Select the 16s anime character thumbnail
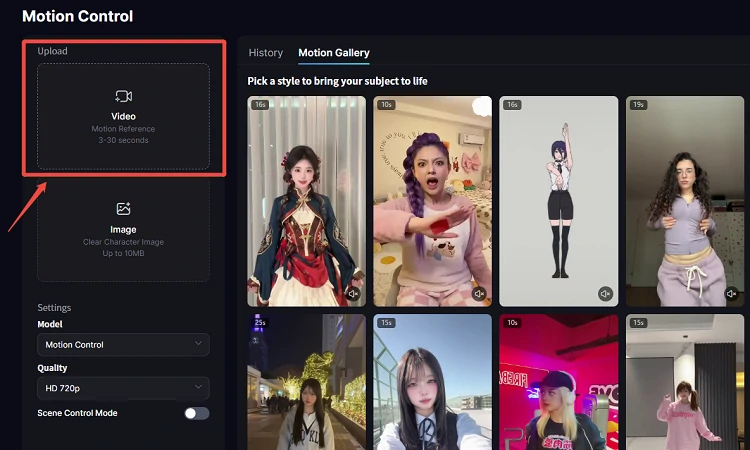Screen dimensions: 750x450 [x=559, y=201]
